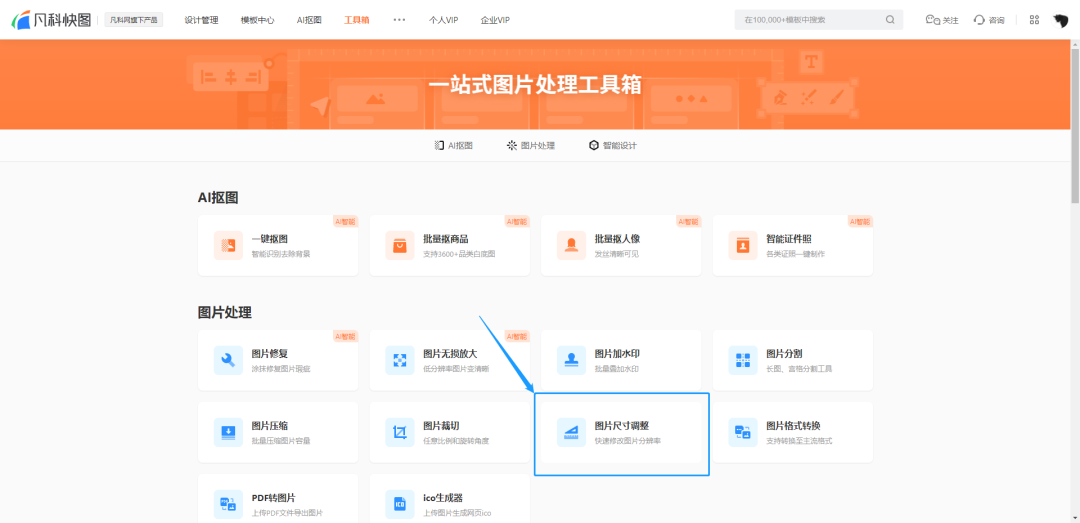The height and width of the screenshot is (523, 1080).
Task: Select the PDF转图片 icon
Action: click(228, 504)
